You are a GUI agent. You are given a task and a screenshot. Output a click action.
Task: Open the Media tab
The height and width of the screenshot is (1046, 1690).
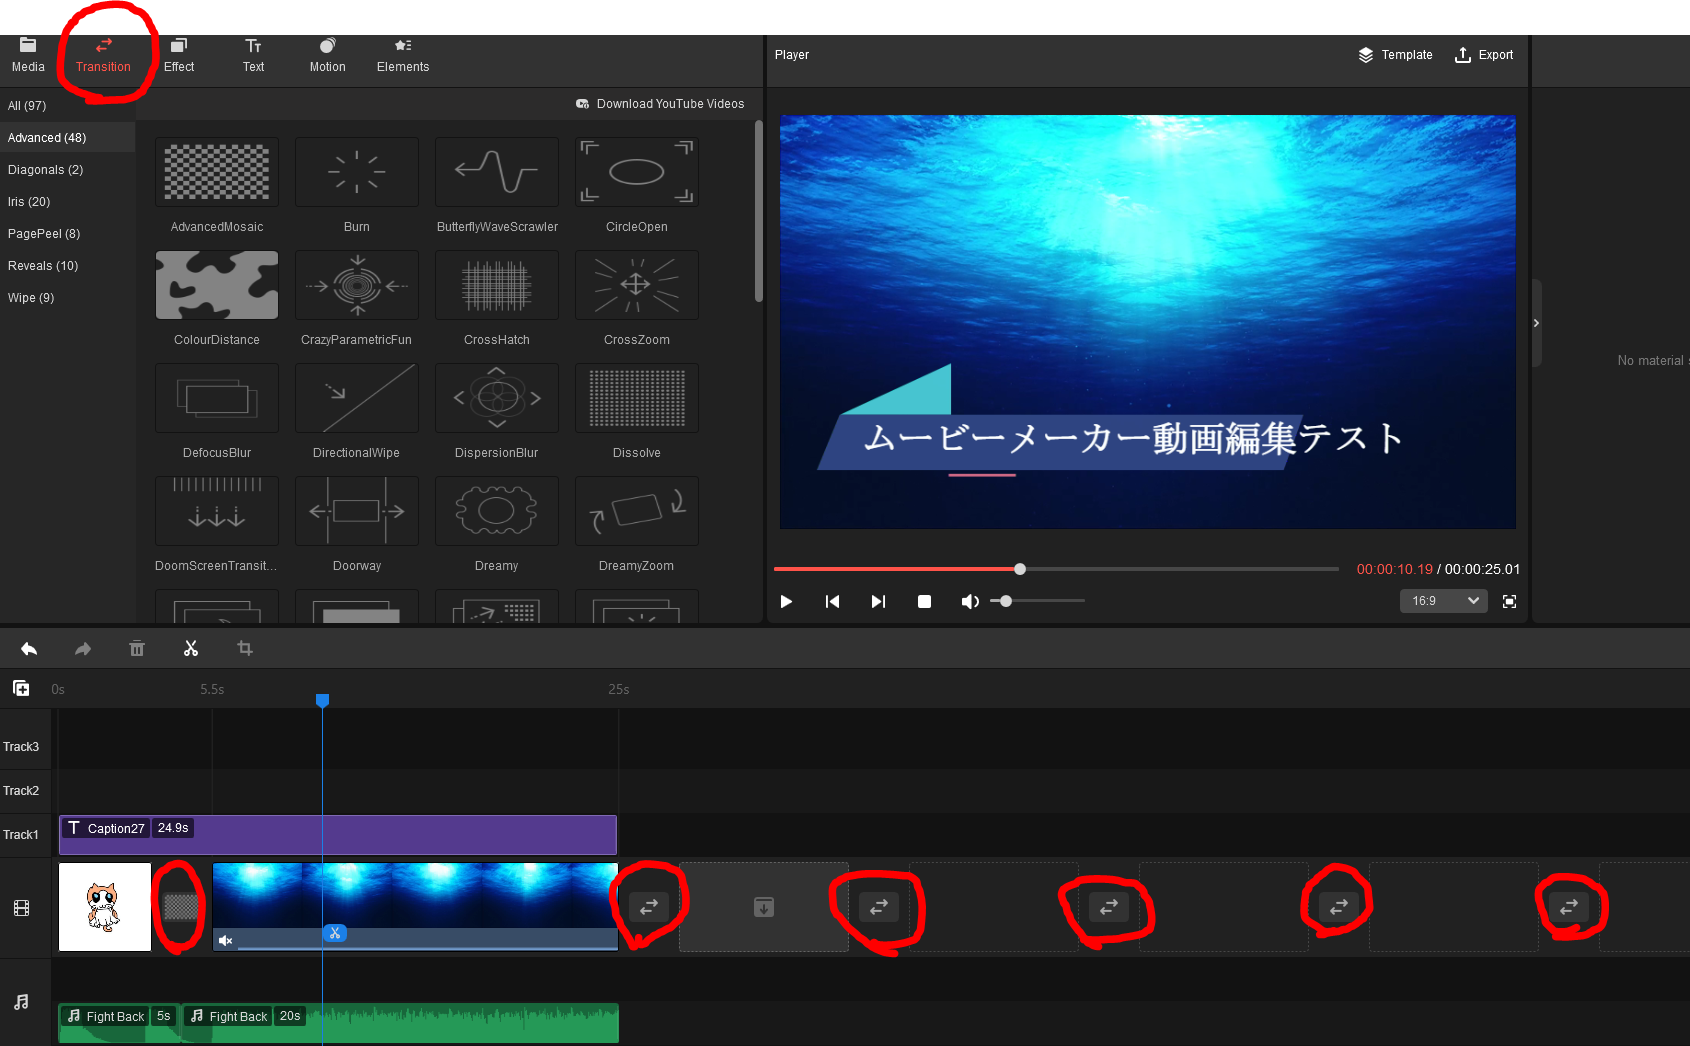coord(28,55)
